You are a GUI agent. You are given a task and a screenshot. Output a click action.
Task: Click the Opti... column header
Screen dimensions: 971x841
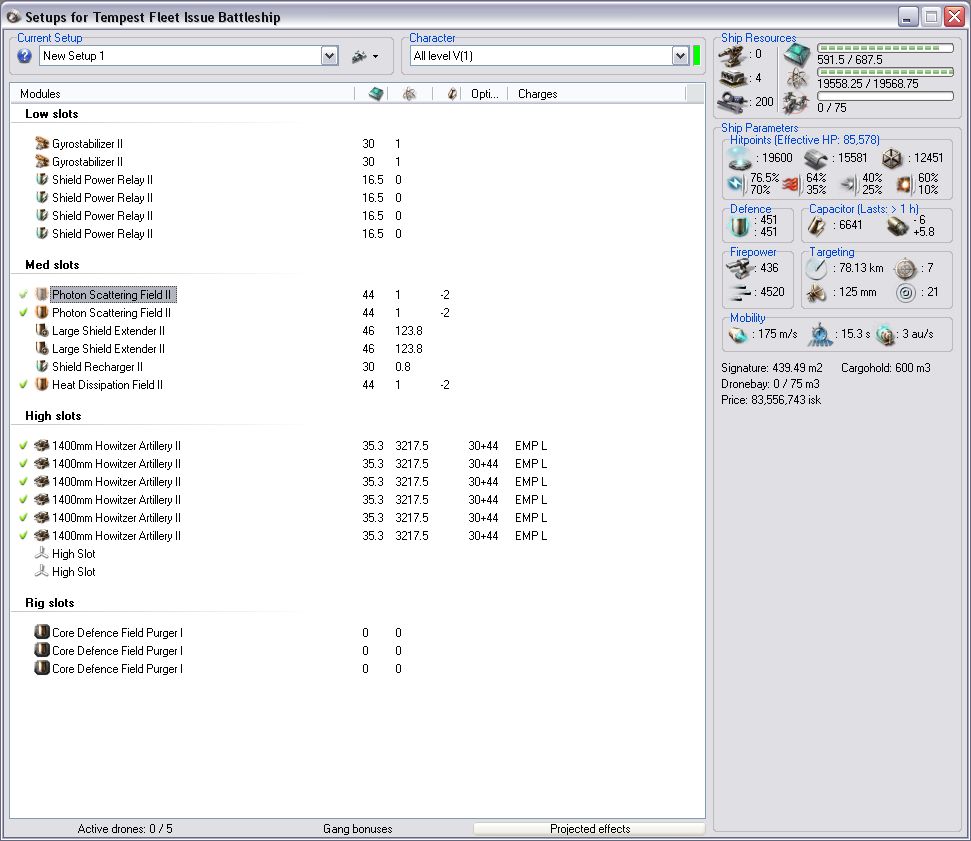click(484, 94)
